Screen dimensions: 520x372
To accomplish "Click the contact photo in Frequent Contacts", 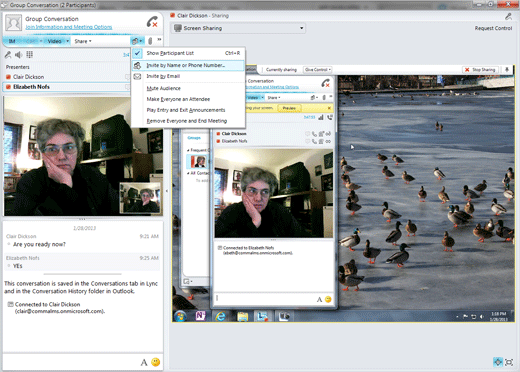I will [198, 161].
